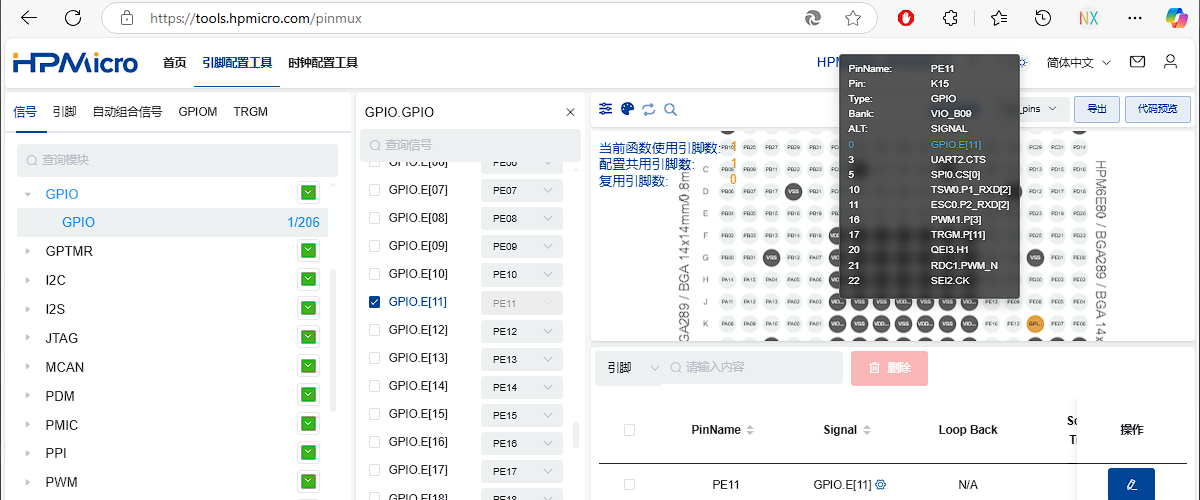
Task: Check the GPIO.E[10] checkbox
Action: [x=375, y=274]
